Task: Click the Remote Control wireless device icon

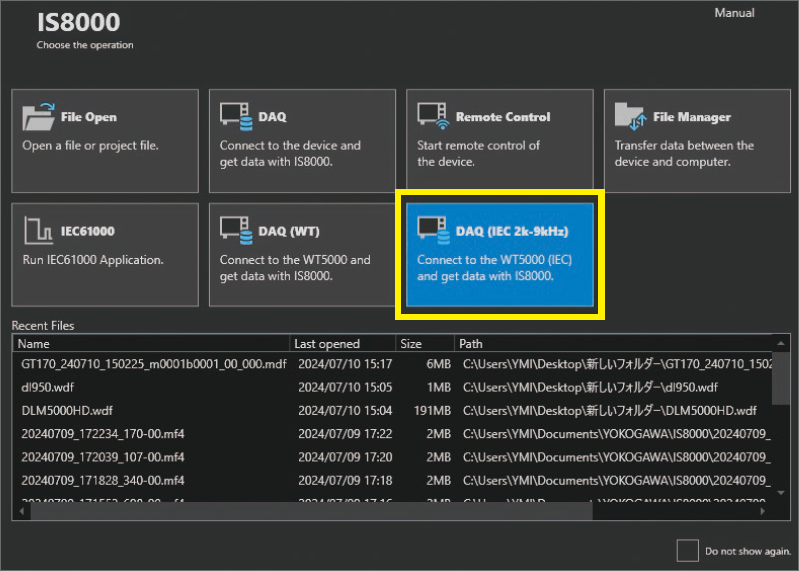Action: pyautogui.click(x=433, y=117)
